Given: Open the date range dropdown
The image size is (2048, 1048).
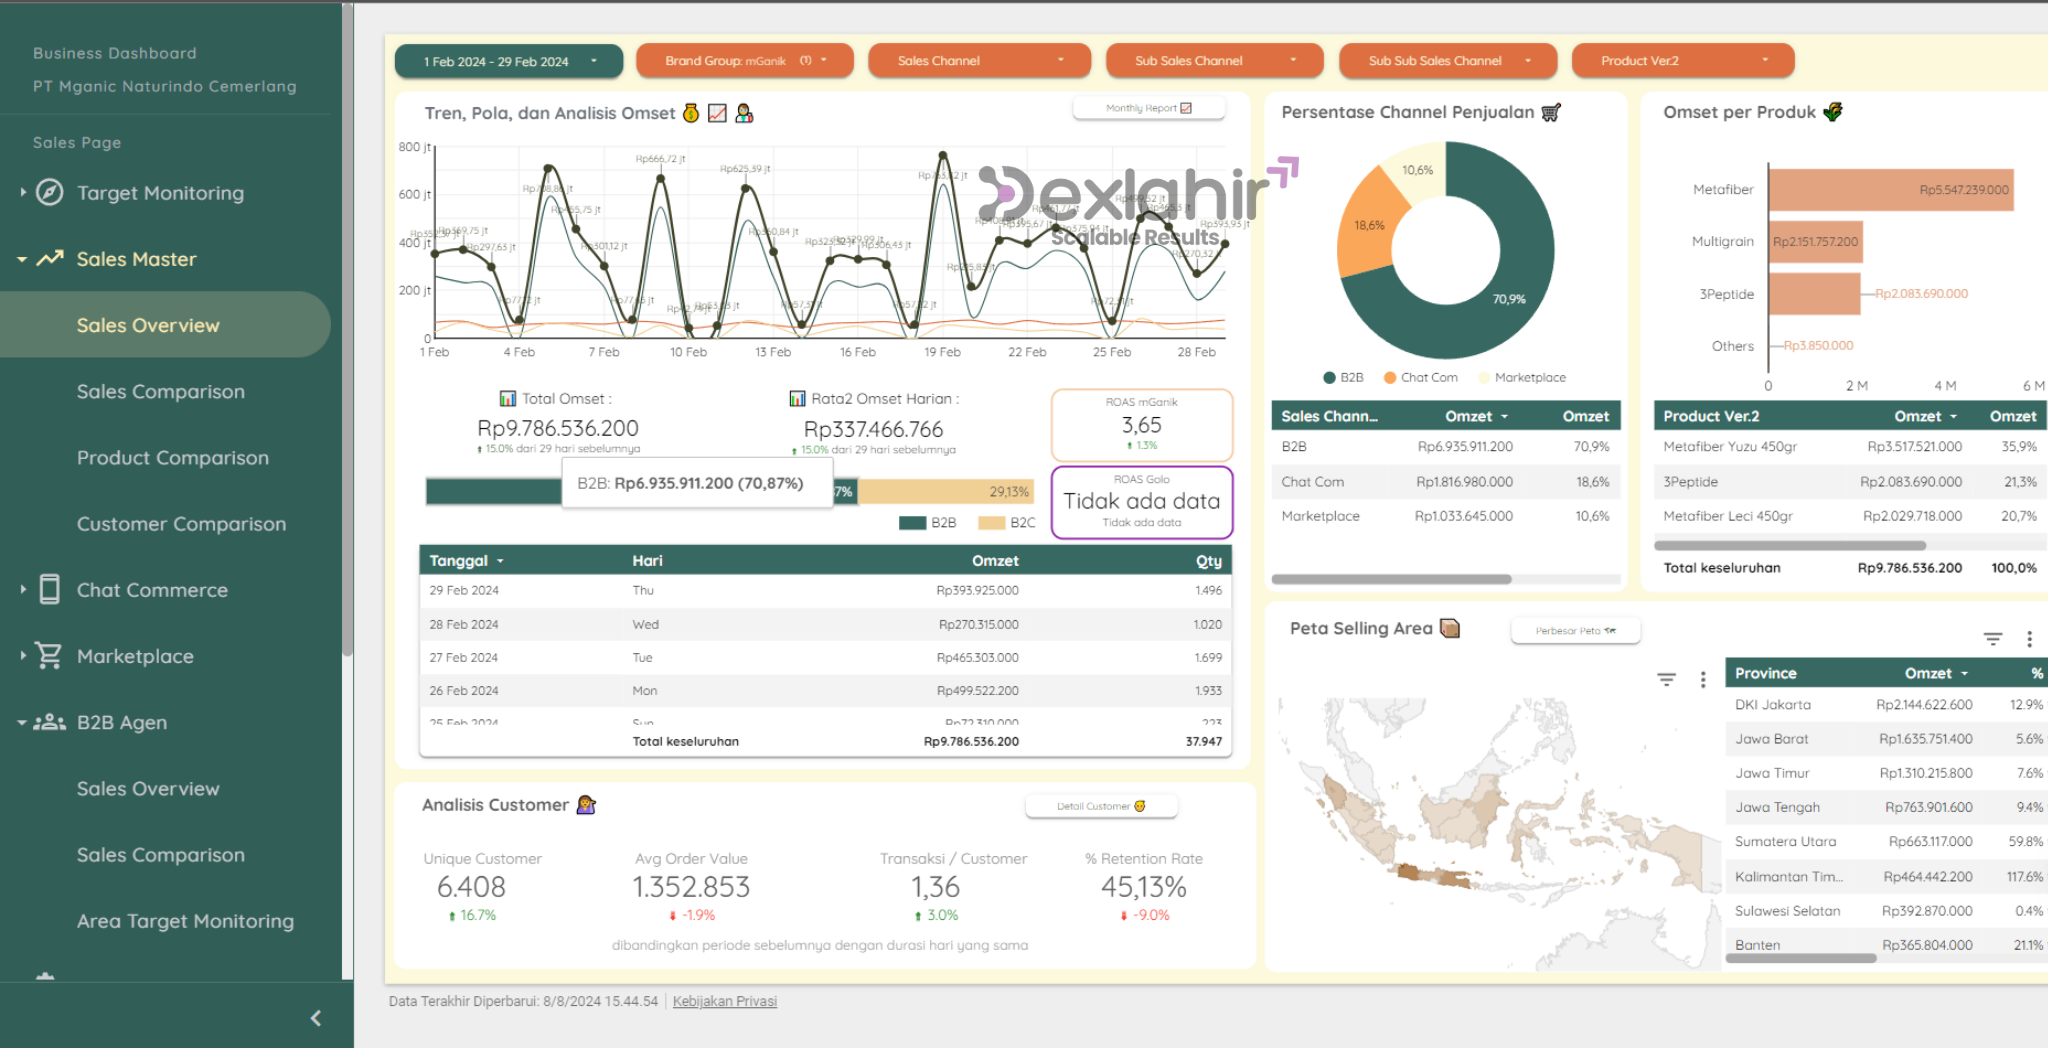Looking at the screenshot, I should [x=509, y=61].
